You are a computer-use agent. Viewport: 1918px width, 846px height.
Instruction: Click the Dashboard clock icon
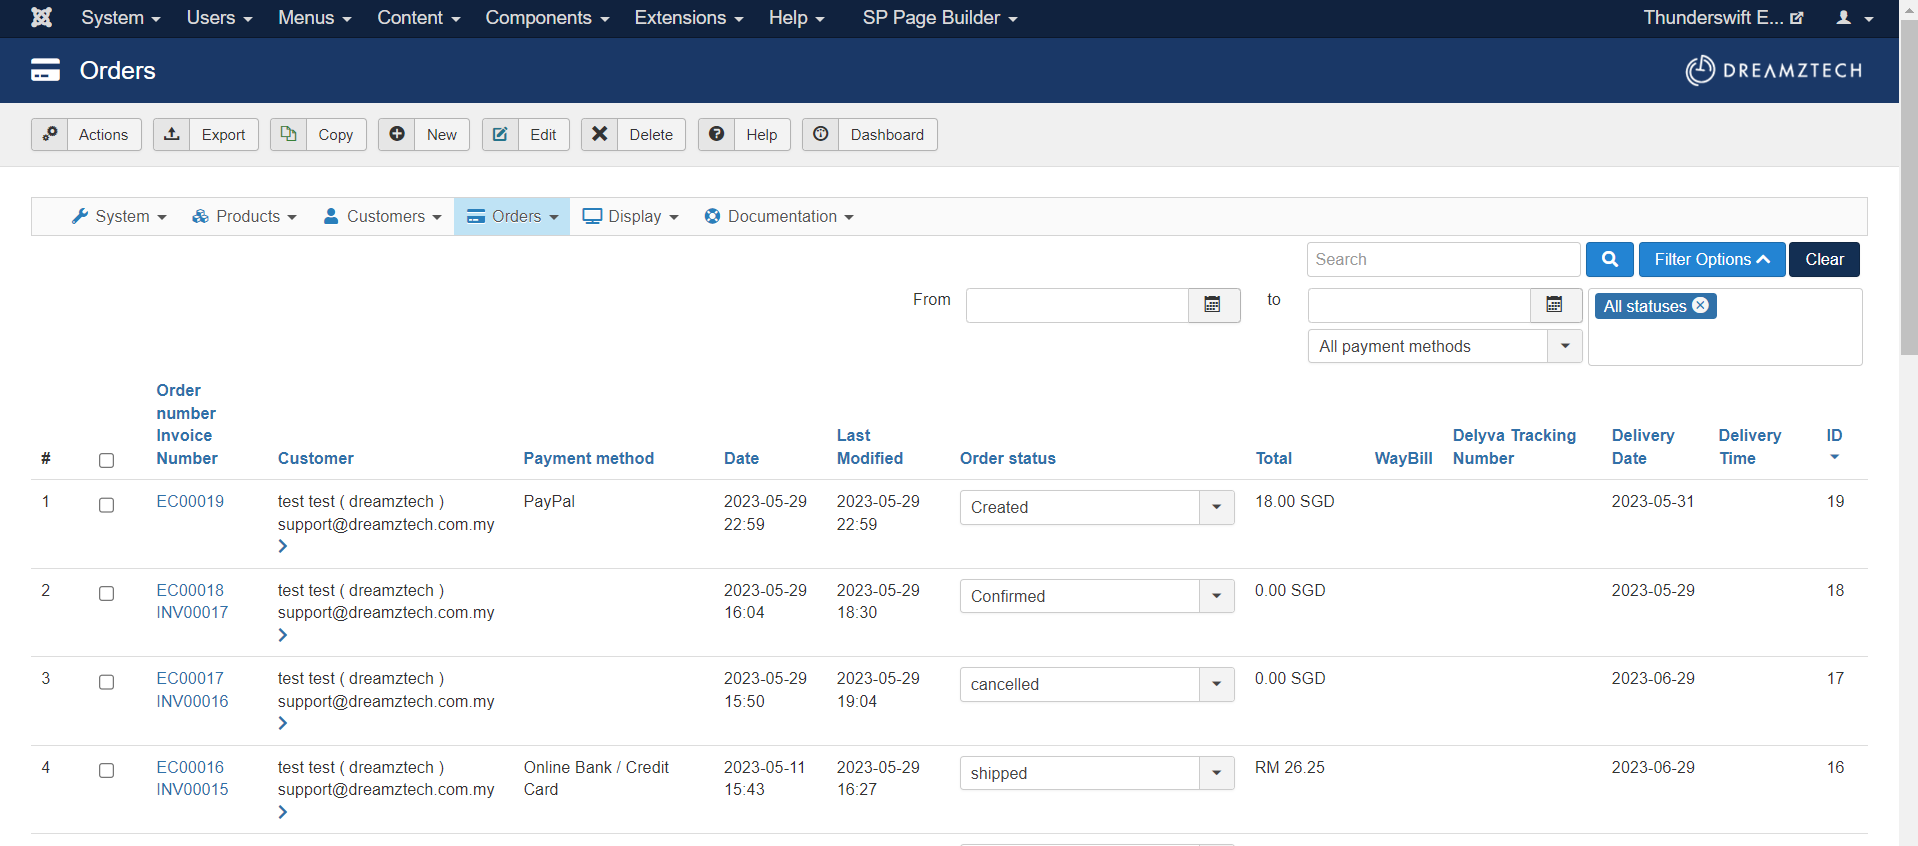821,134
